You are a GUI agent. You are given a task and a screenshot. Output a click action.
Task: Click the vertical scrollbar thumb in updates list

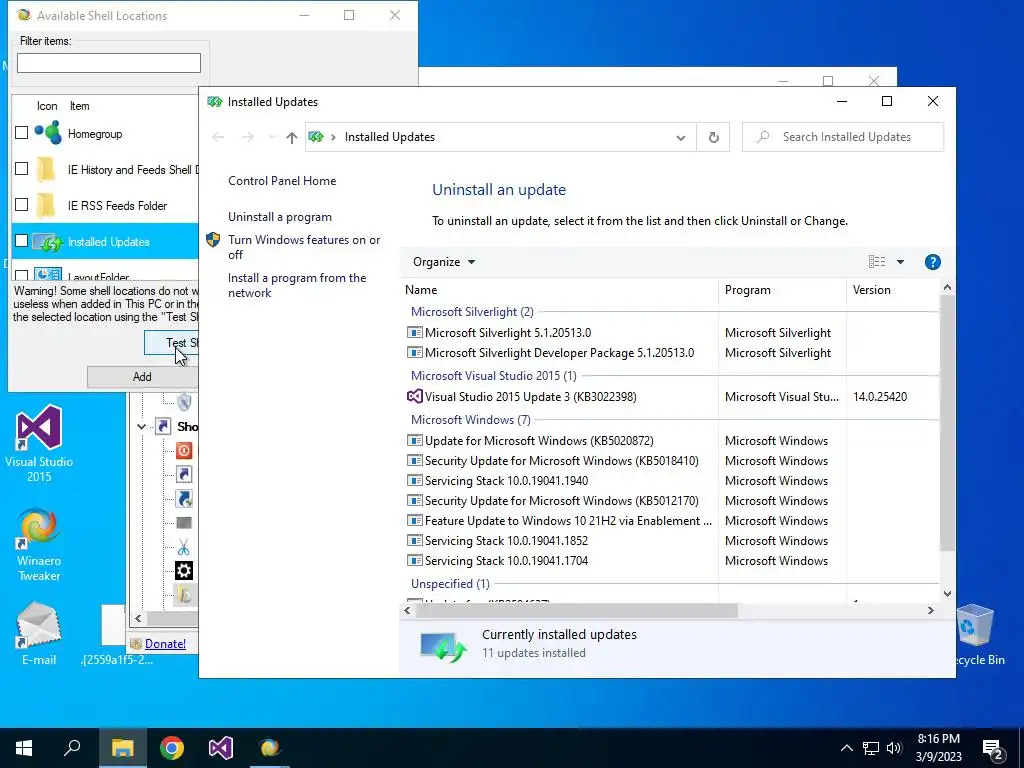click(947, 423)
